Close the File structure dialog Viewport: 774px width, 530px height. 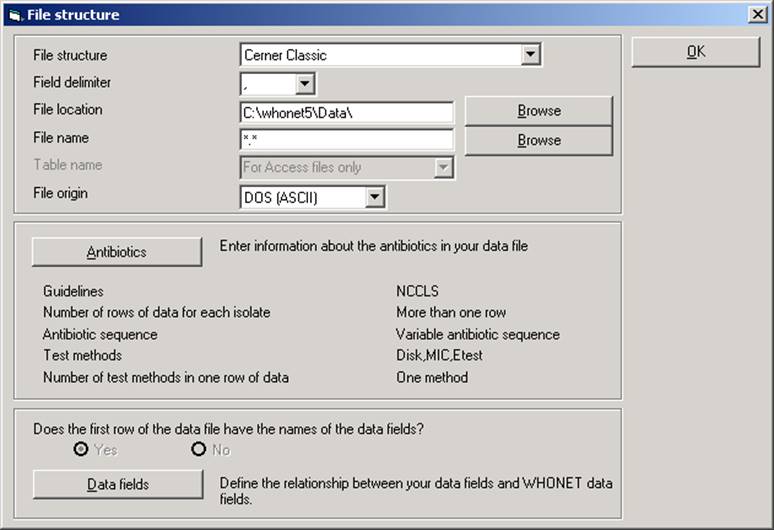758,14
